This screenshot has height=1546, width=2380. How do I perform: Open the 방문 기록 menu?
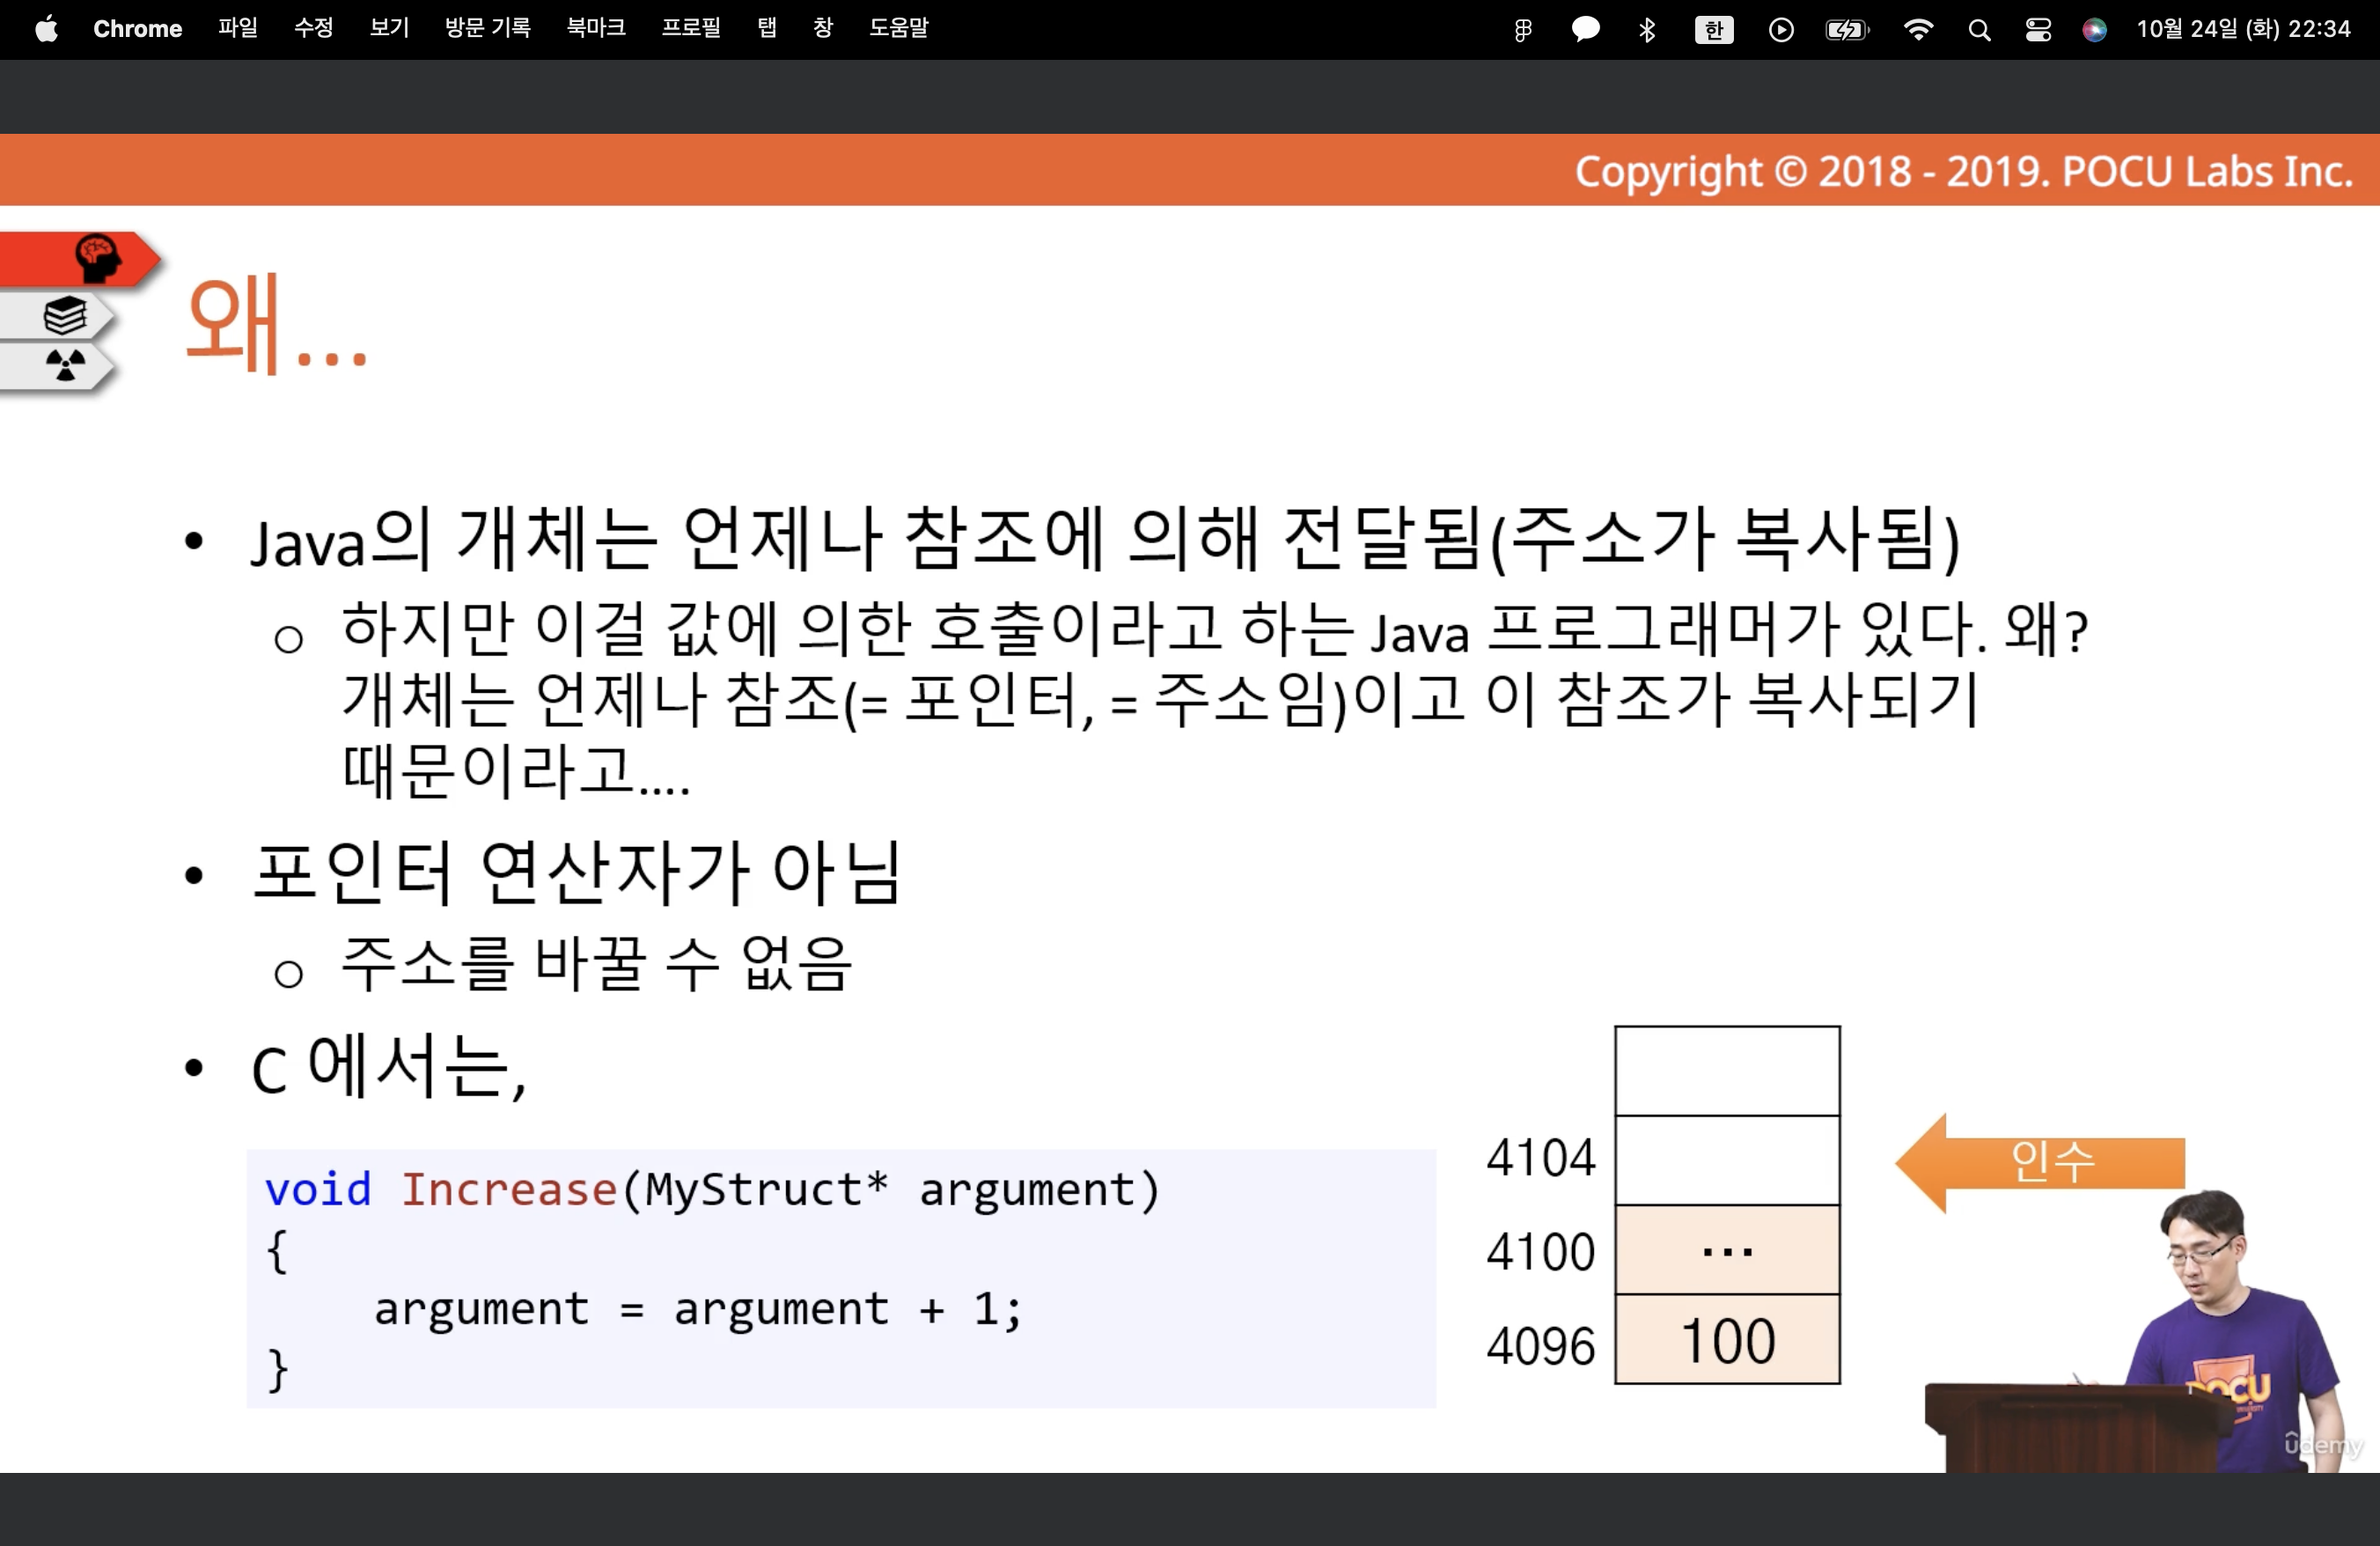(487, 29)
